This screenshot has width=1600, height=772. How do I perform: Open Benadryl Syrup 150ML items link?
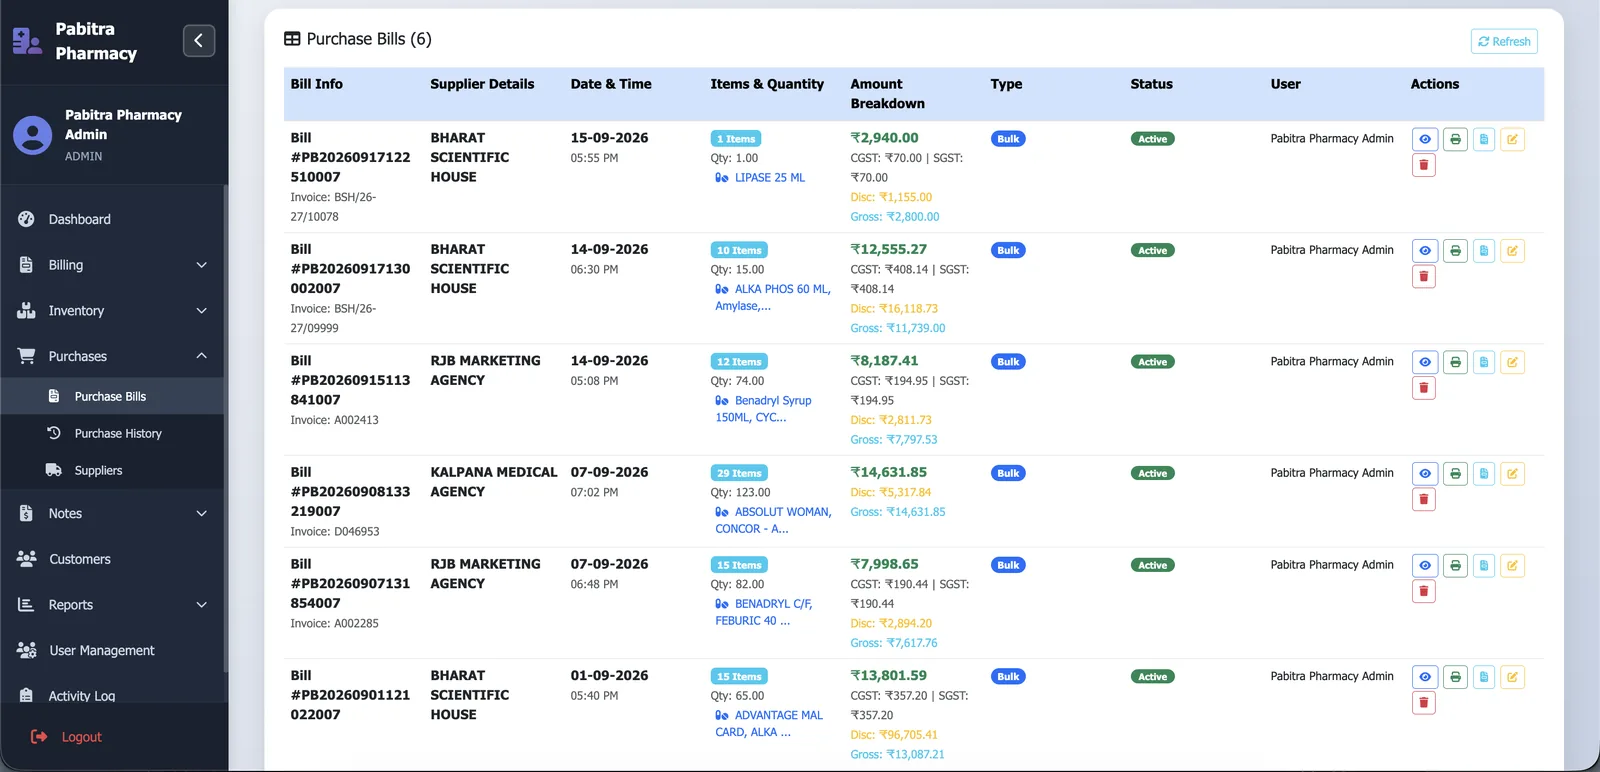tap(764, 409)
